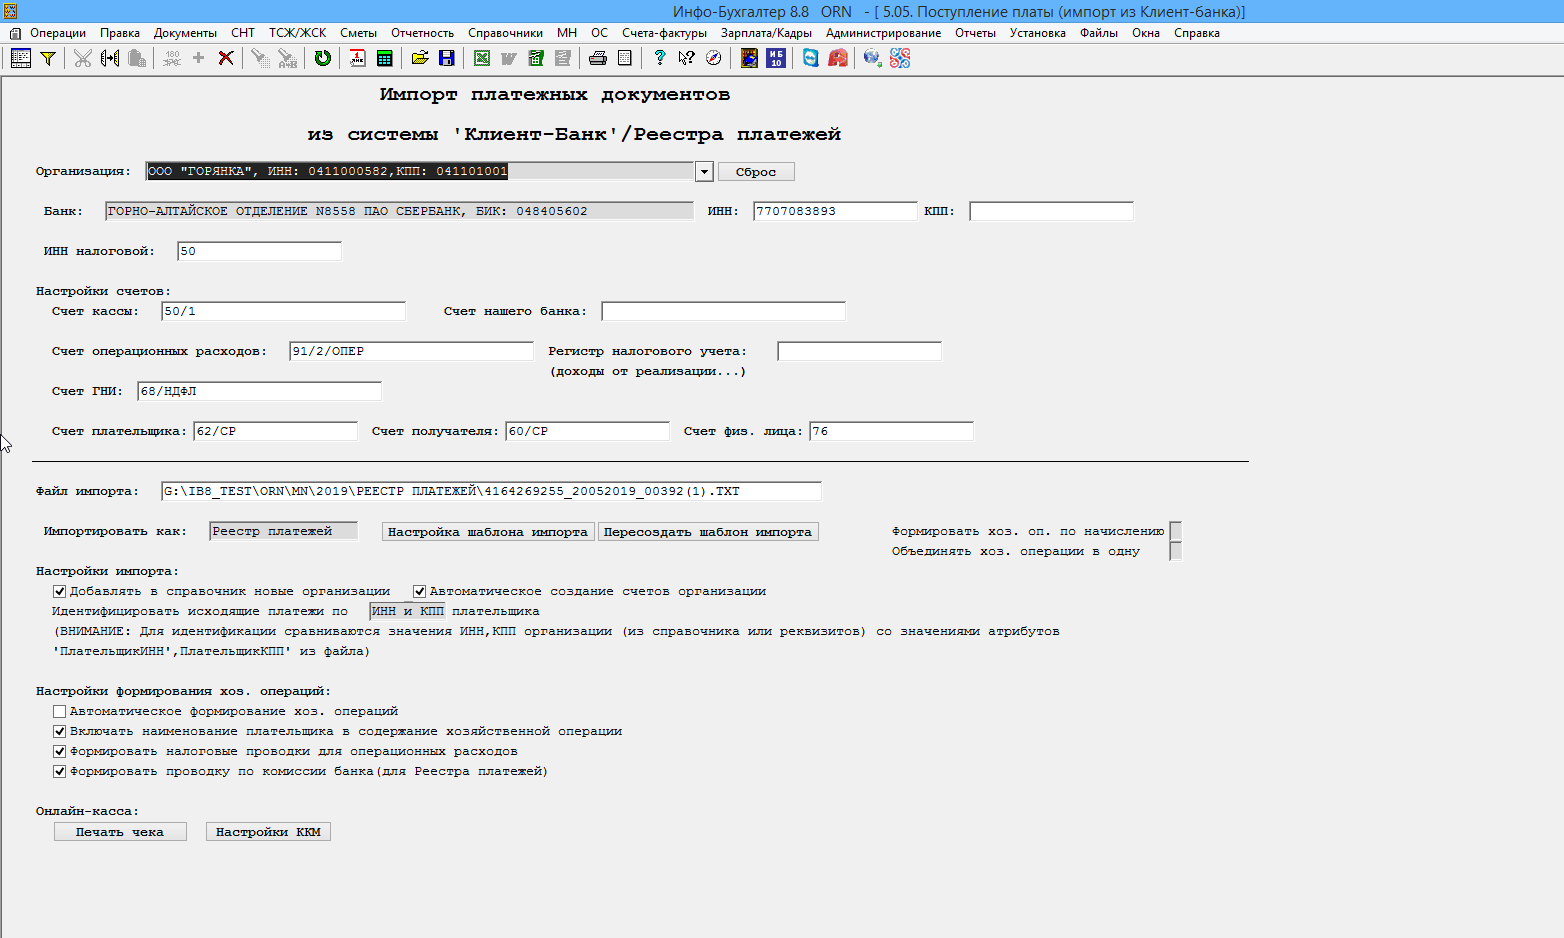Click the empty КПП field
Image resolution: width=1564 pixels, height=938 pixels.
(x=1051, y=211)
